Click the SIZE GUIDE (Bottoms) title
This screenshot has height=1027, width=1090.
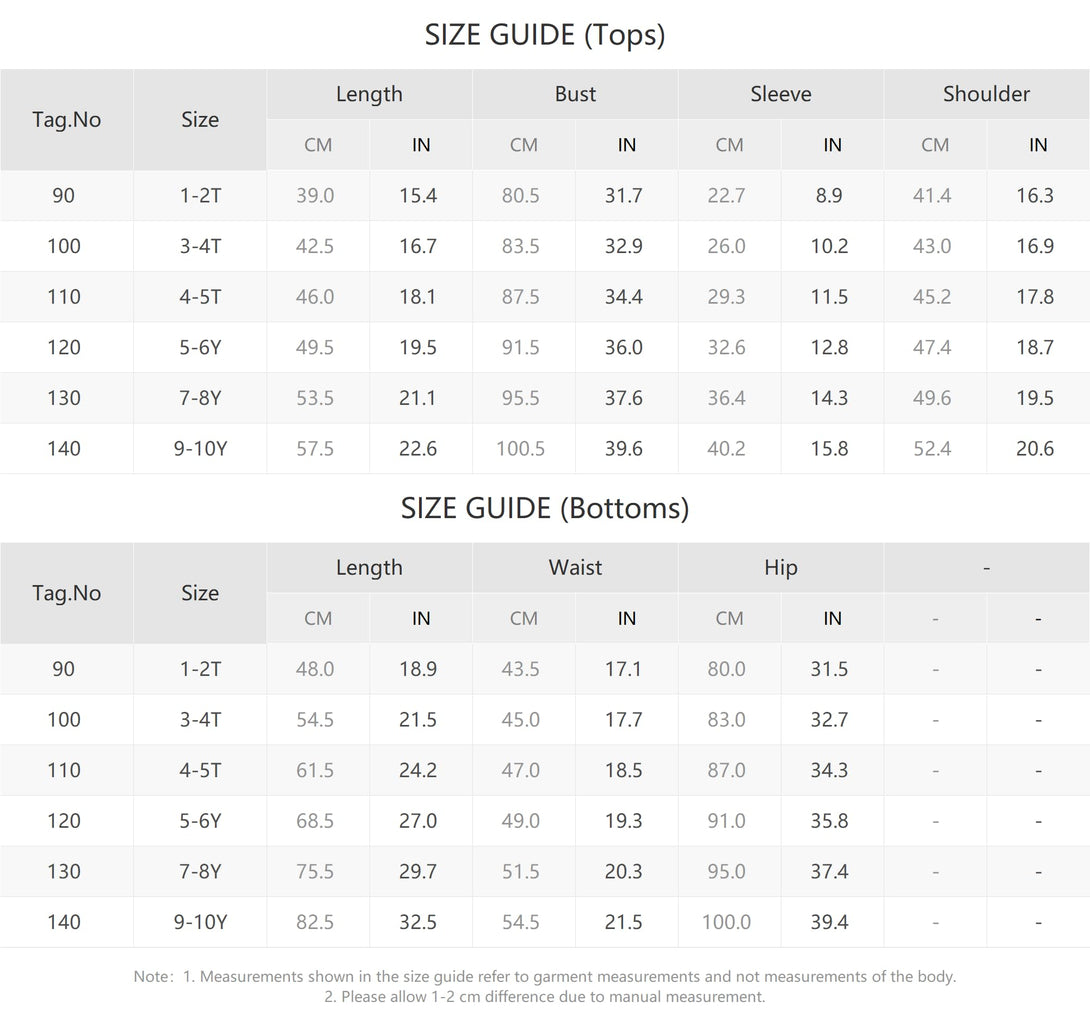[x=545, y=508]
